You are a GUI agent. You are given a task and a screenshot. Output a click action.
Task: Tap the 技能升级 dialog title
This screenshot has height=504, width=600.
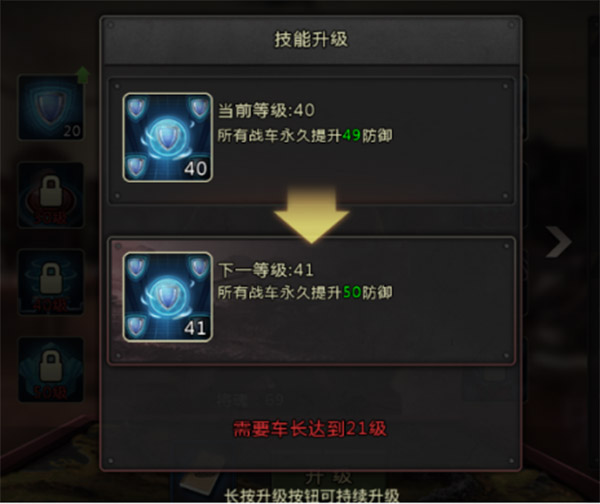311,39
